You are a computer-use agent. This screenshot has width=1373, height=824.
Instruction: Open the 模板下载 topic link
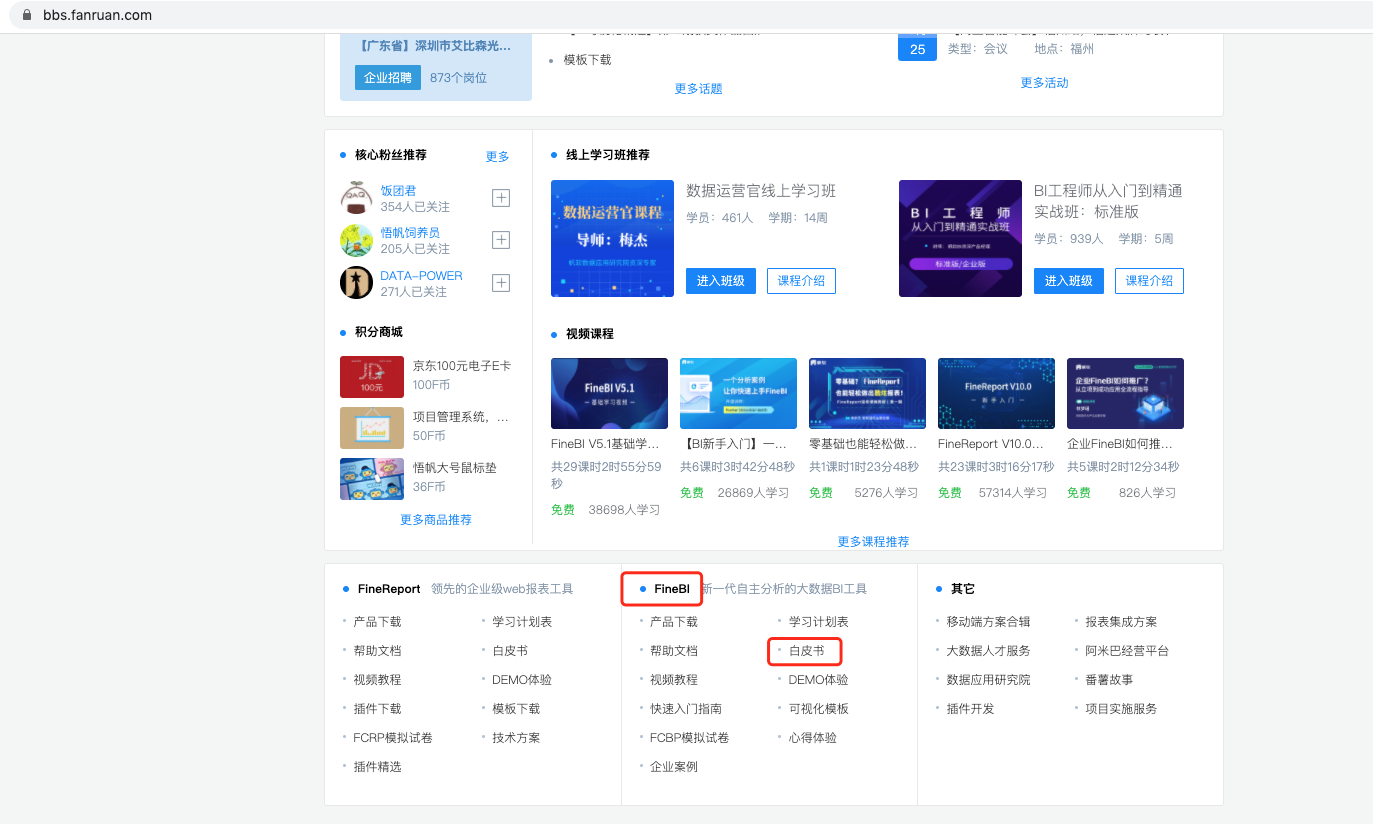tap(587, 60)
